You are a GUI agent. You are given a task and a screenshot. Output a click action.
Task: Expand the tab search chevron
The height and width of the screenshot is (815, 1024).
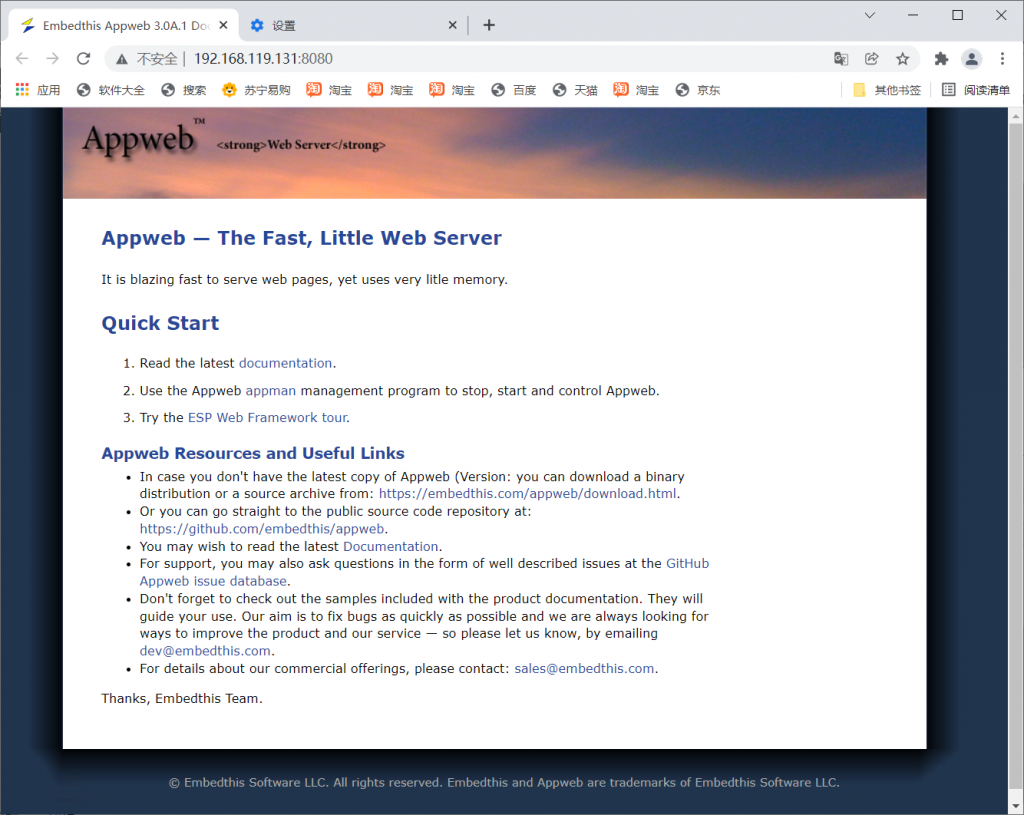point(870,15)
